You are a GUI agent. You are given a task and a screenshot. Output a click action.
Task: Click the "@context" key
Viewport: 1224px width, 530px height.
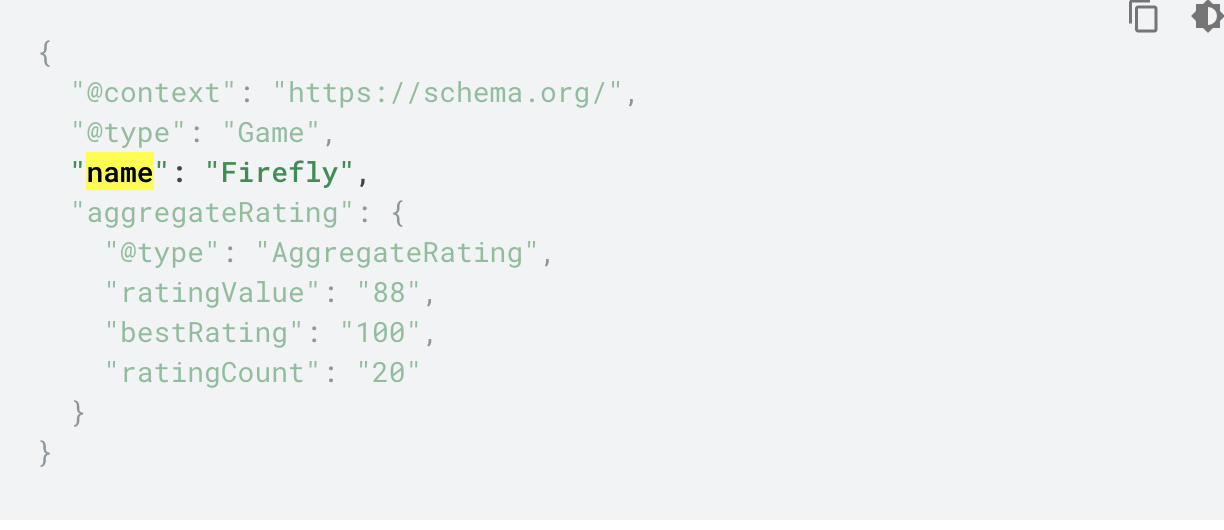154,93
